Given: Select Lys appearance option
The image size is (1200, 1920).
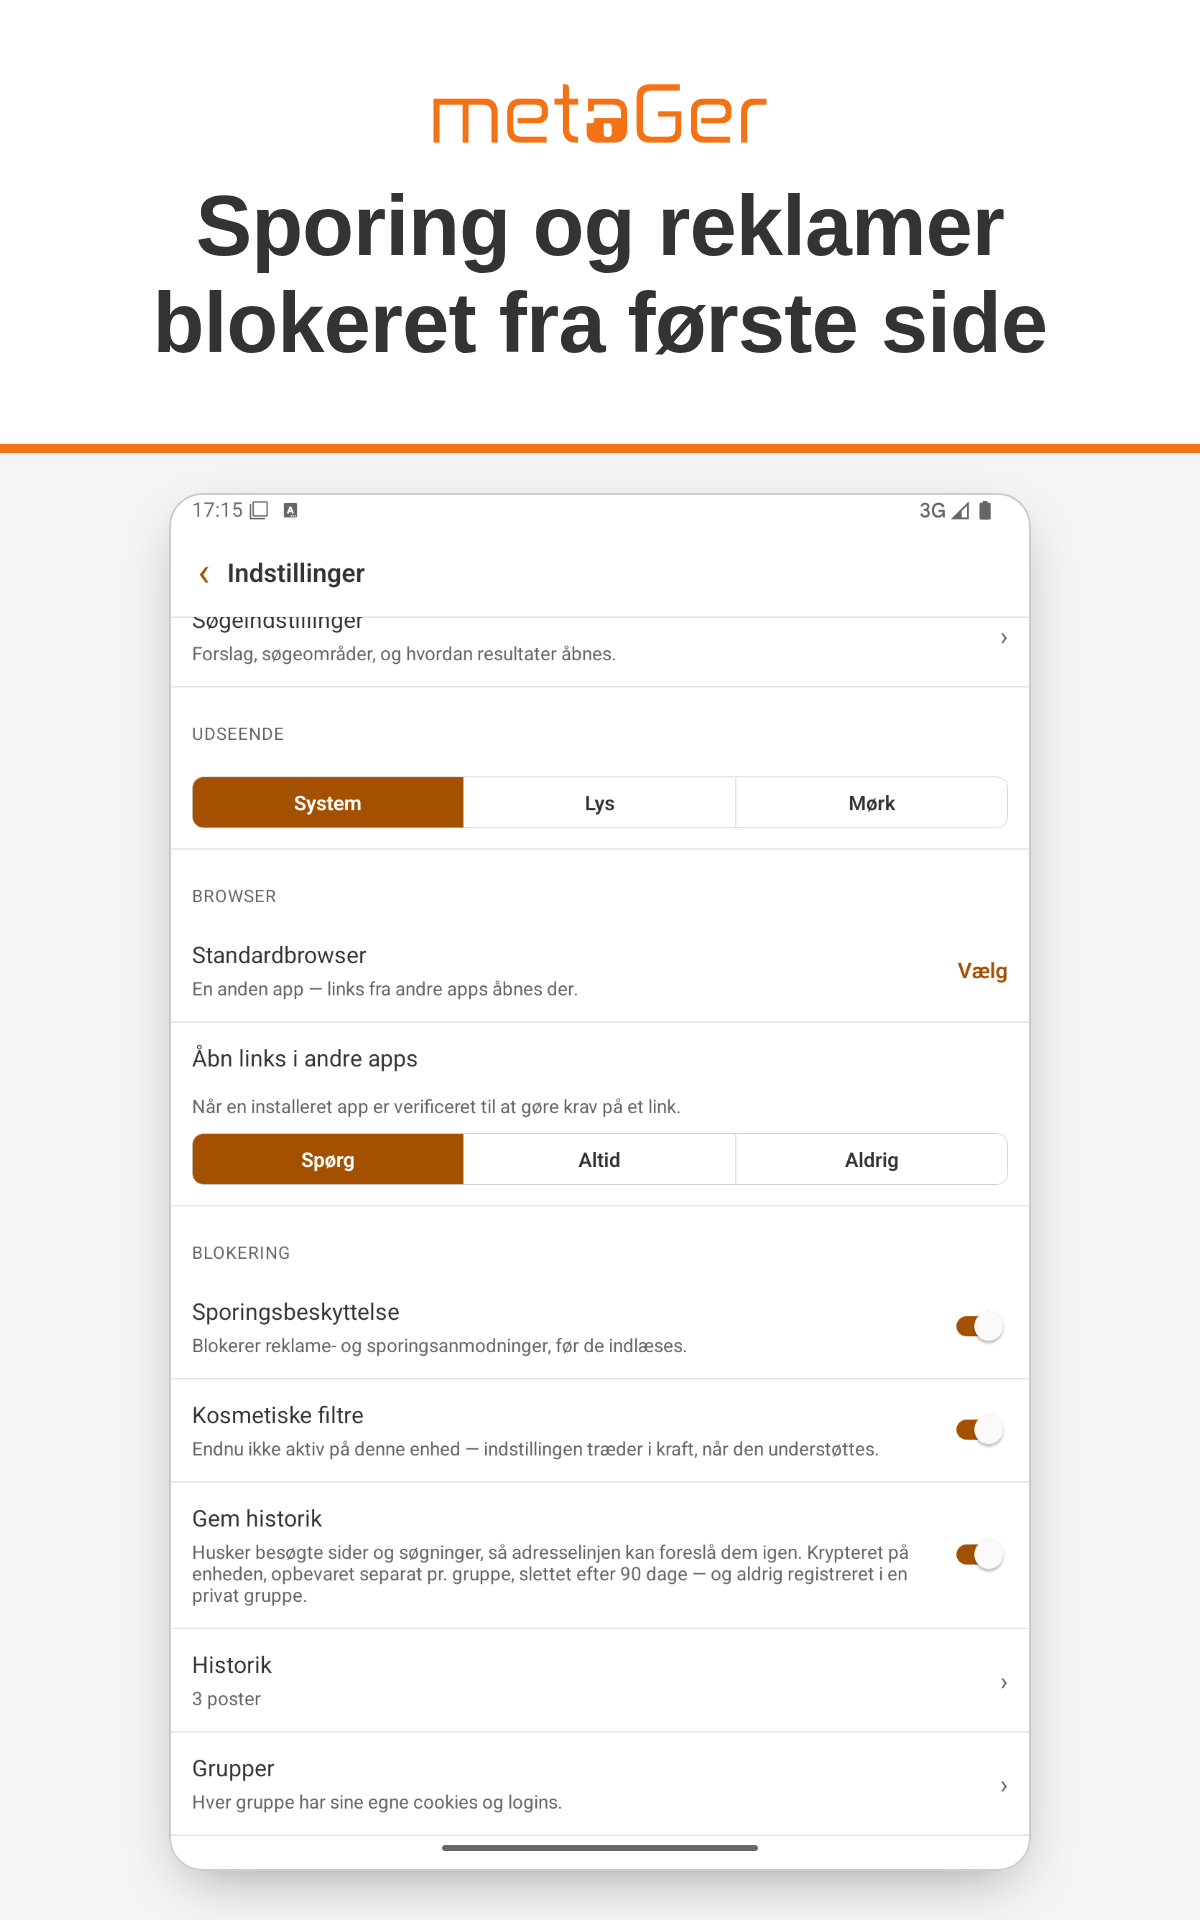Looking at the screenshot, I should point(600,803).
